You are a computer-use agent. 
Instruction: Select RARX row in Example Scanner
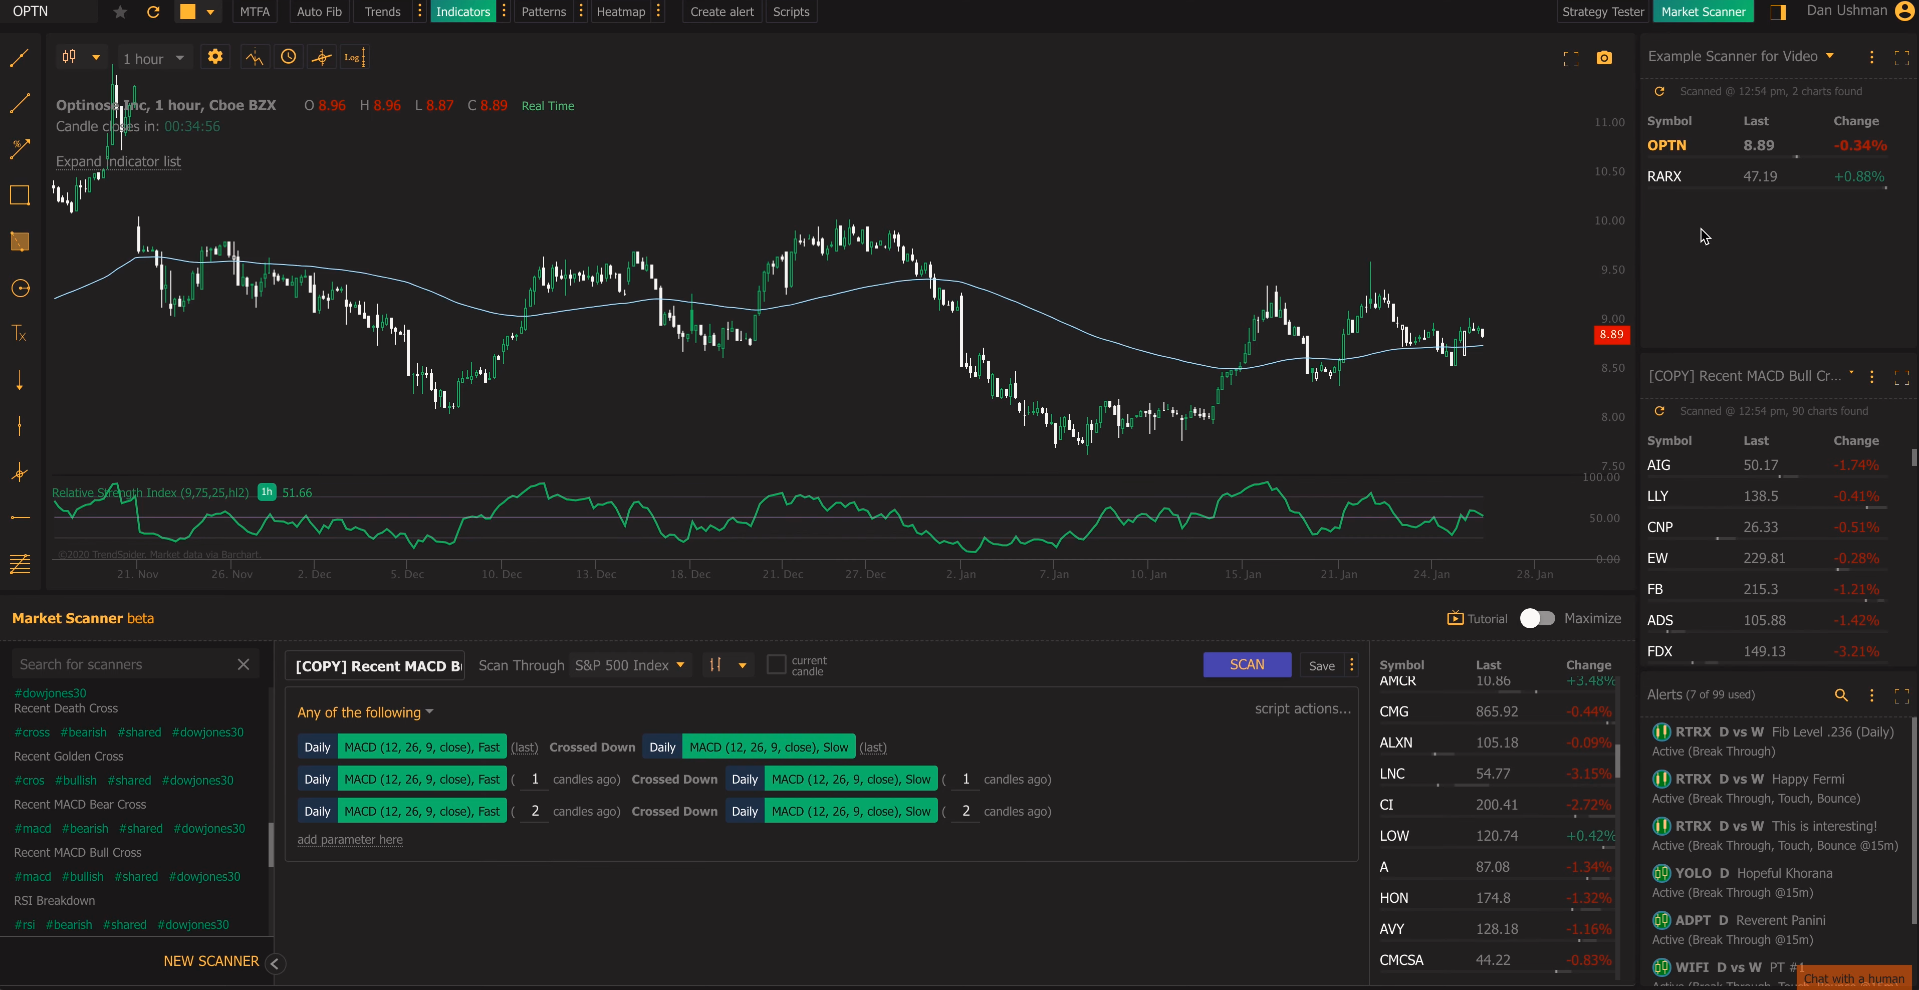1768,176
